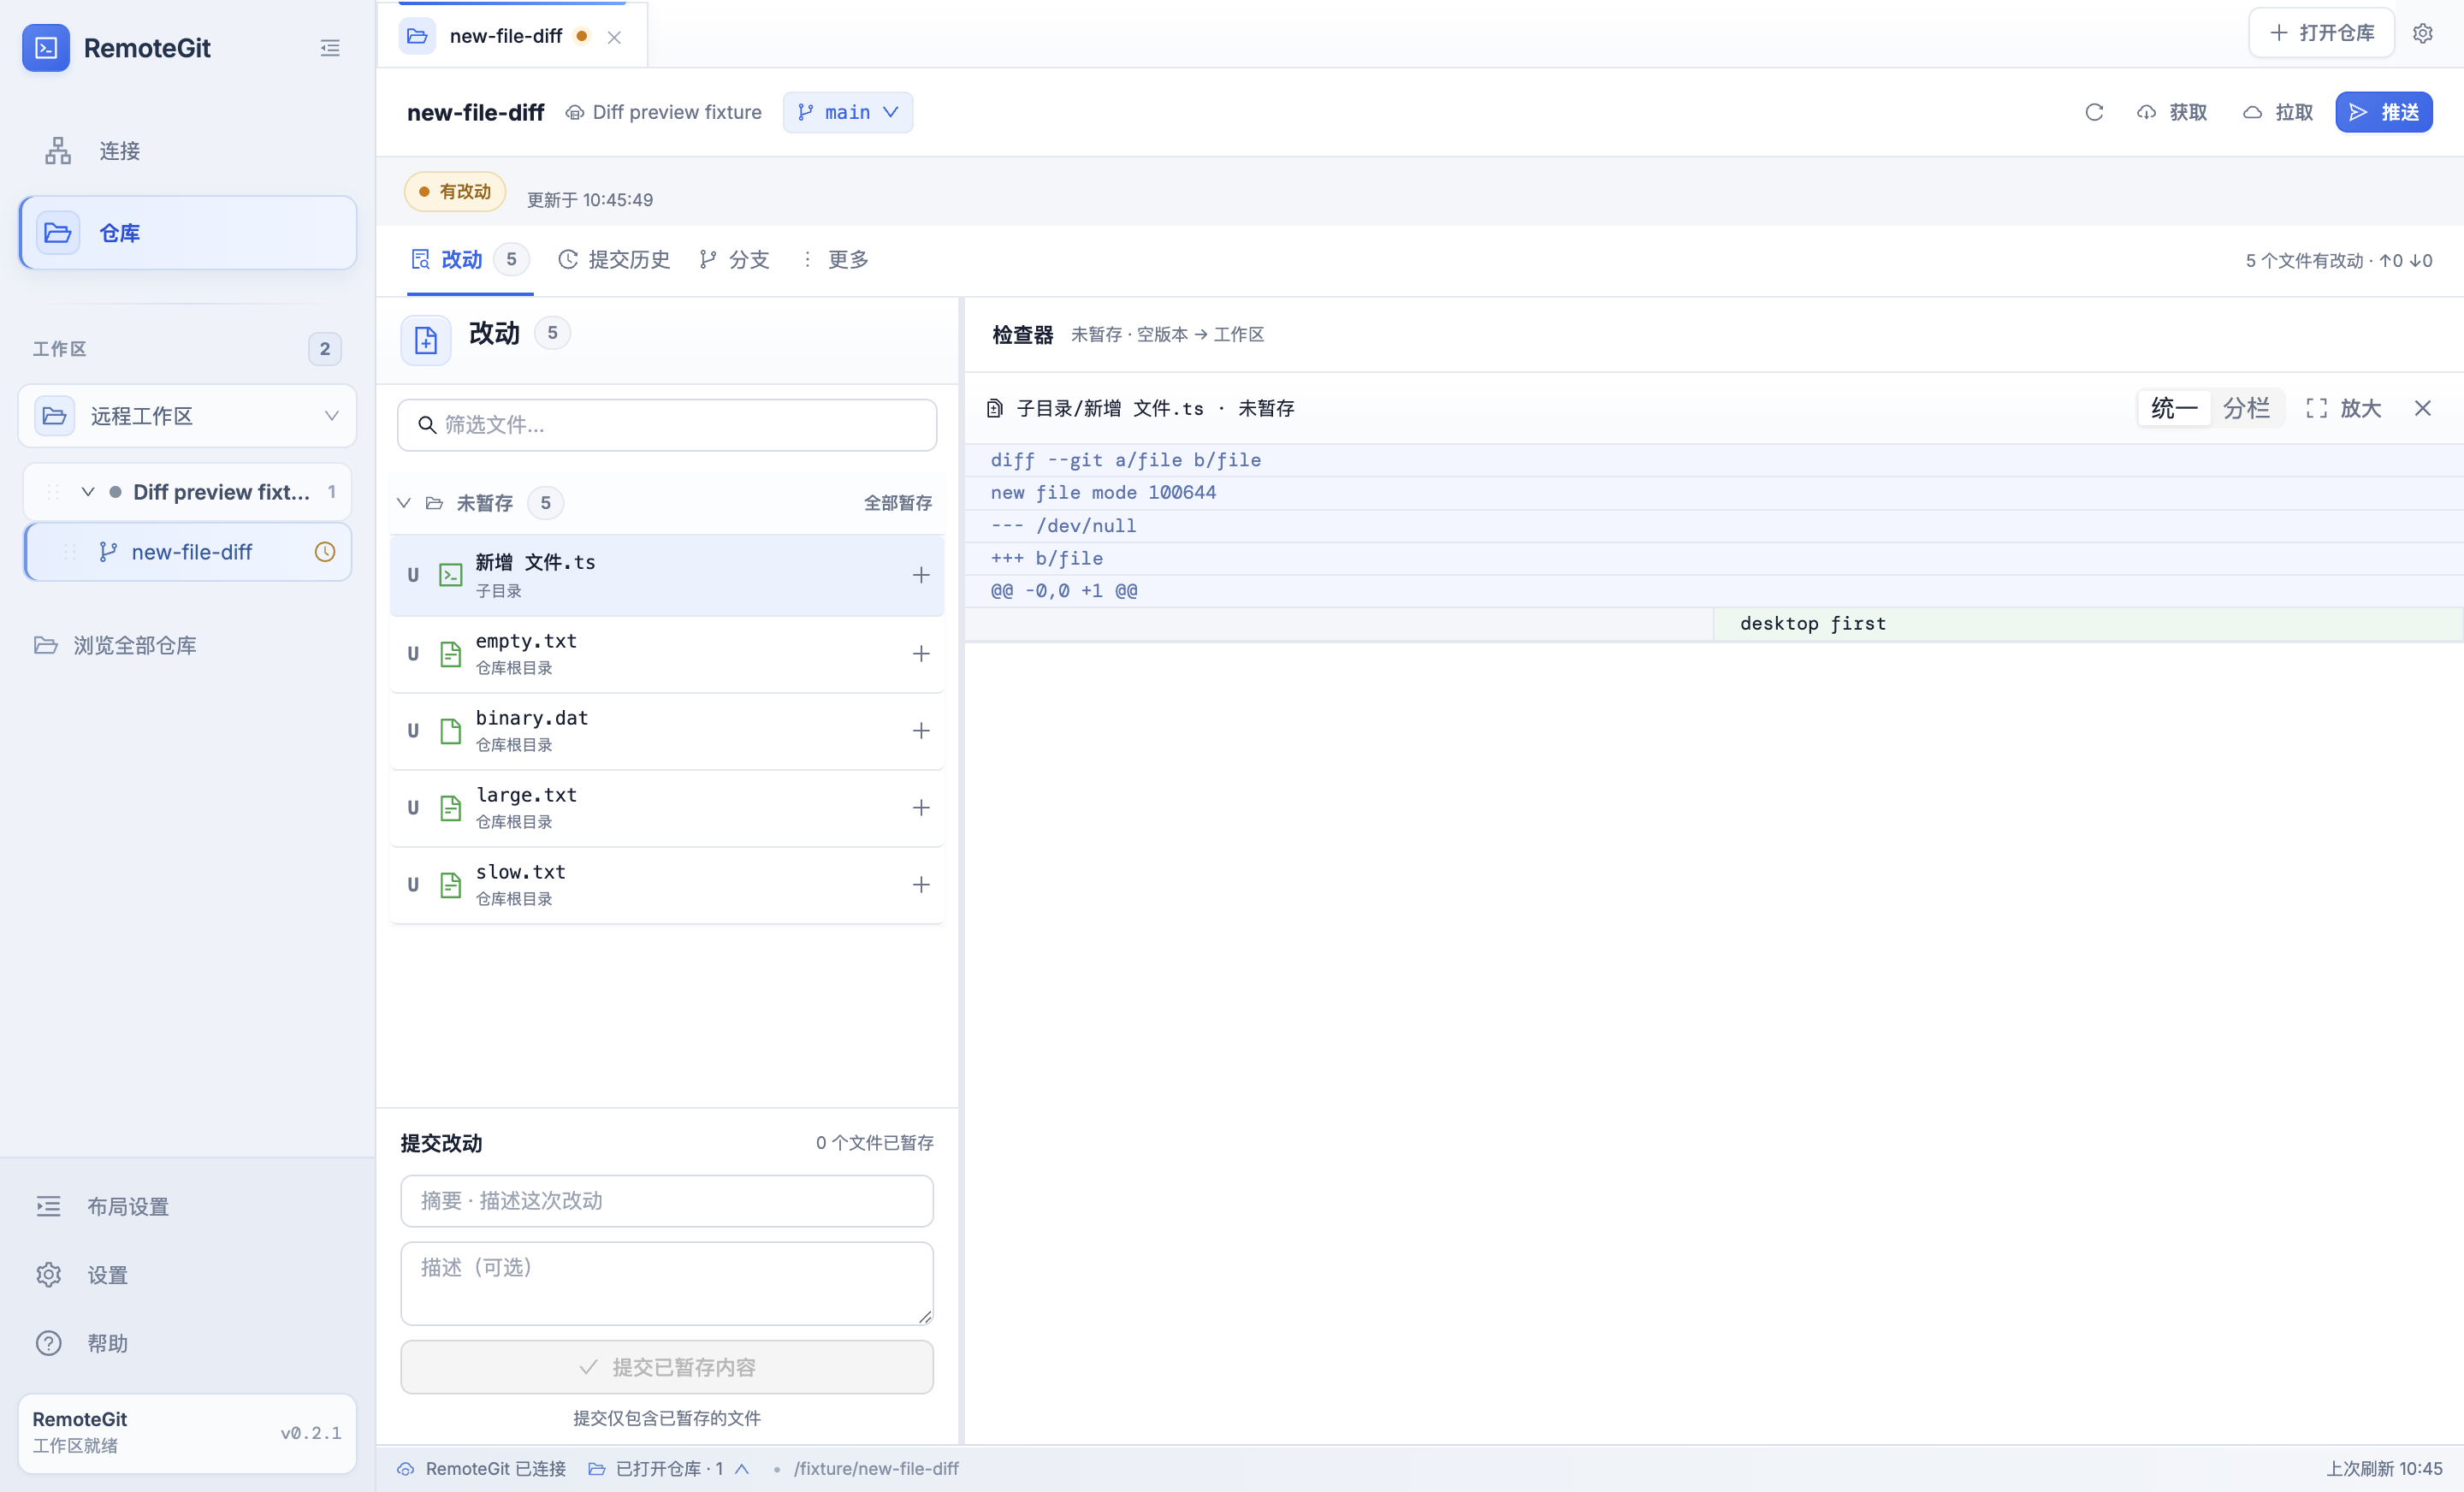The image size is (2464, 1492).
Task: Stage 新增 文件.ts with plus icon
Action: (921, 575)
